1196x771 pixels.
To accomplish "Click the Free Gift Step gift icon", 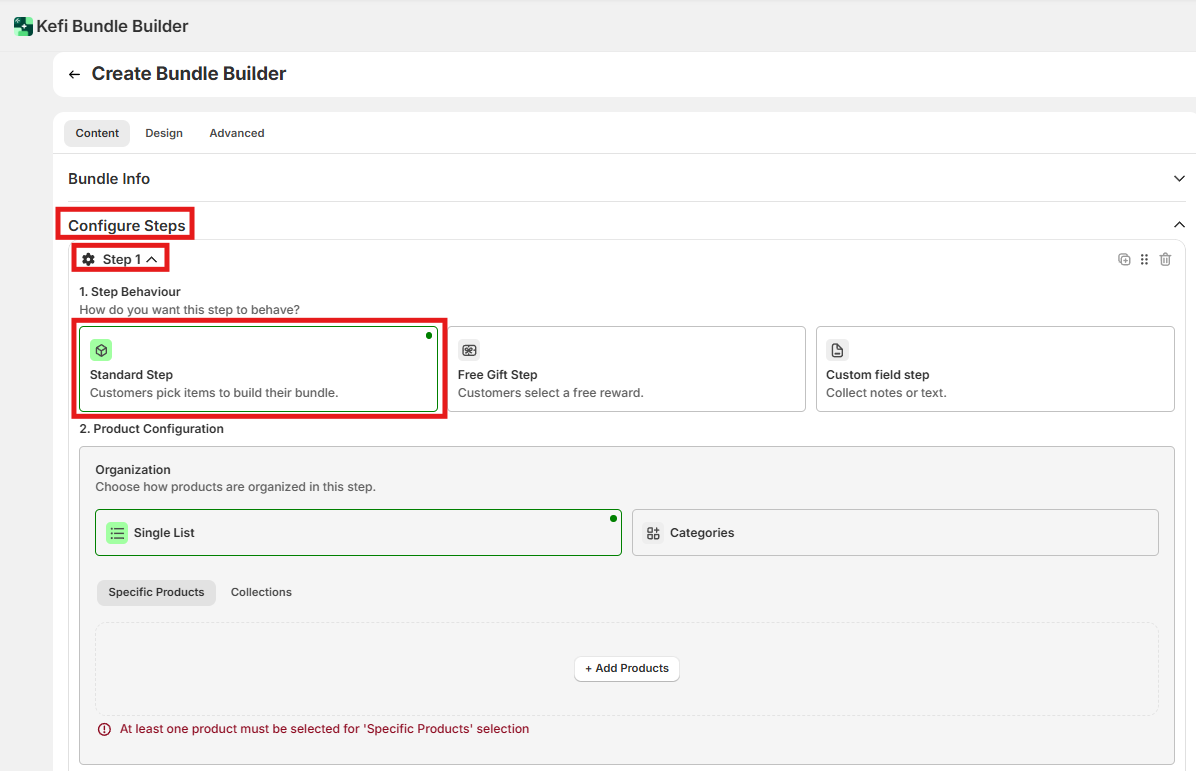I will click(469, 350).
